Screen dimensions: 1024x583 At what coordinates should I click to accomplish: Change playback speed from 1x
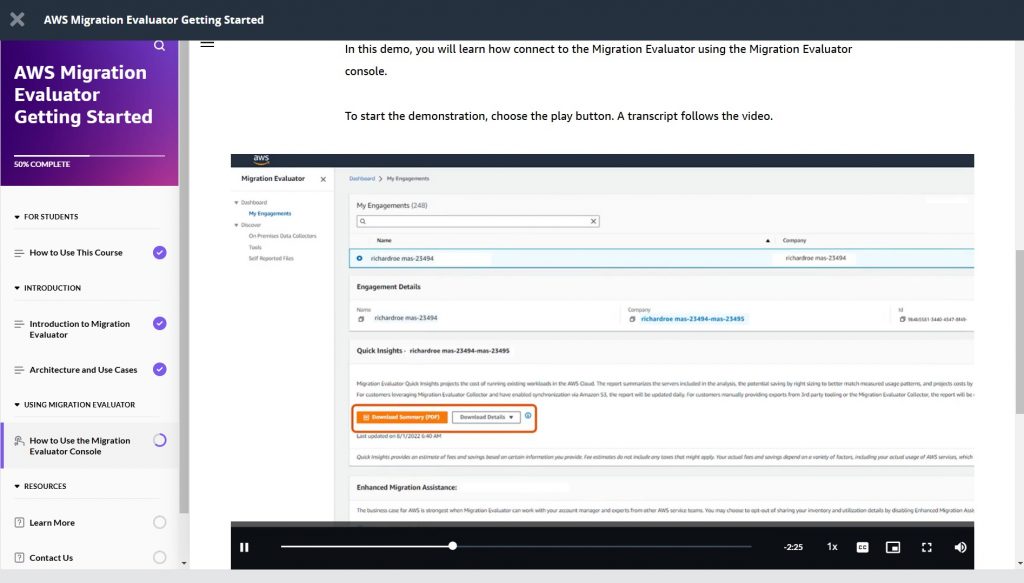(832, 547)
